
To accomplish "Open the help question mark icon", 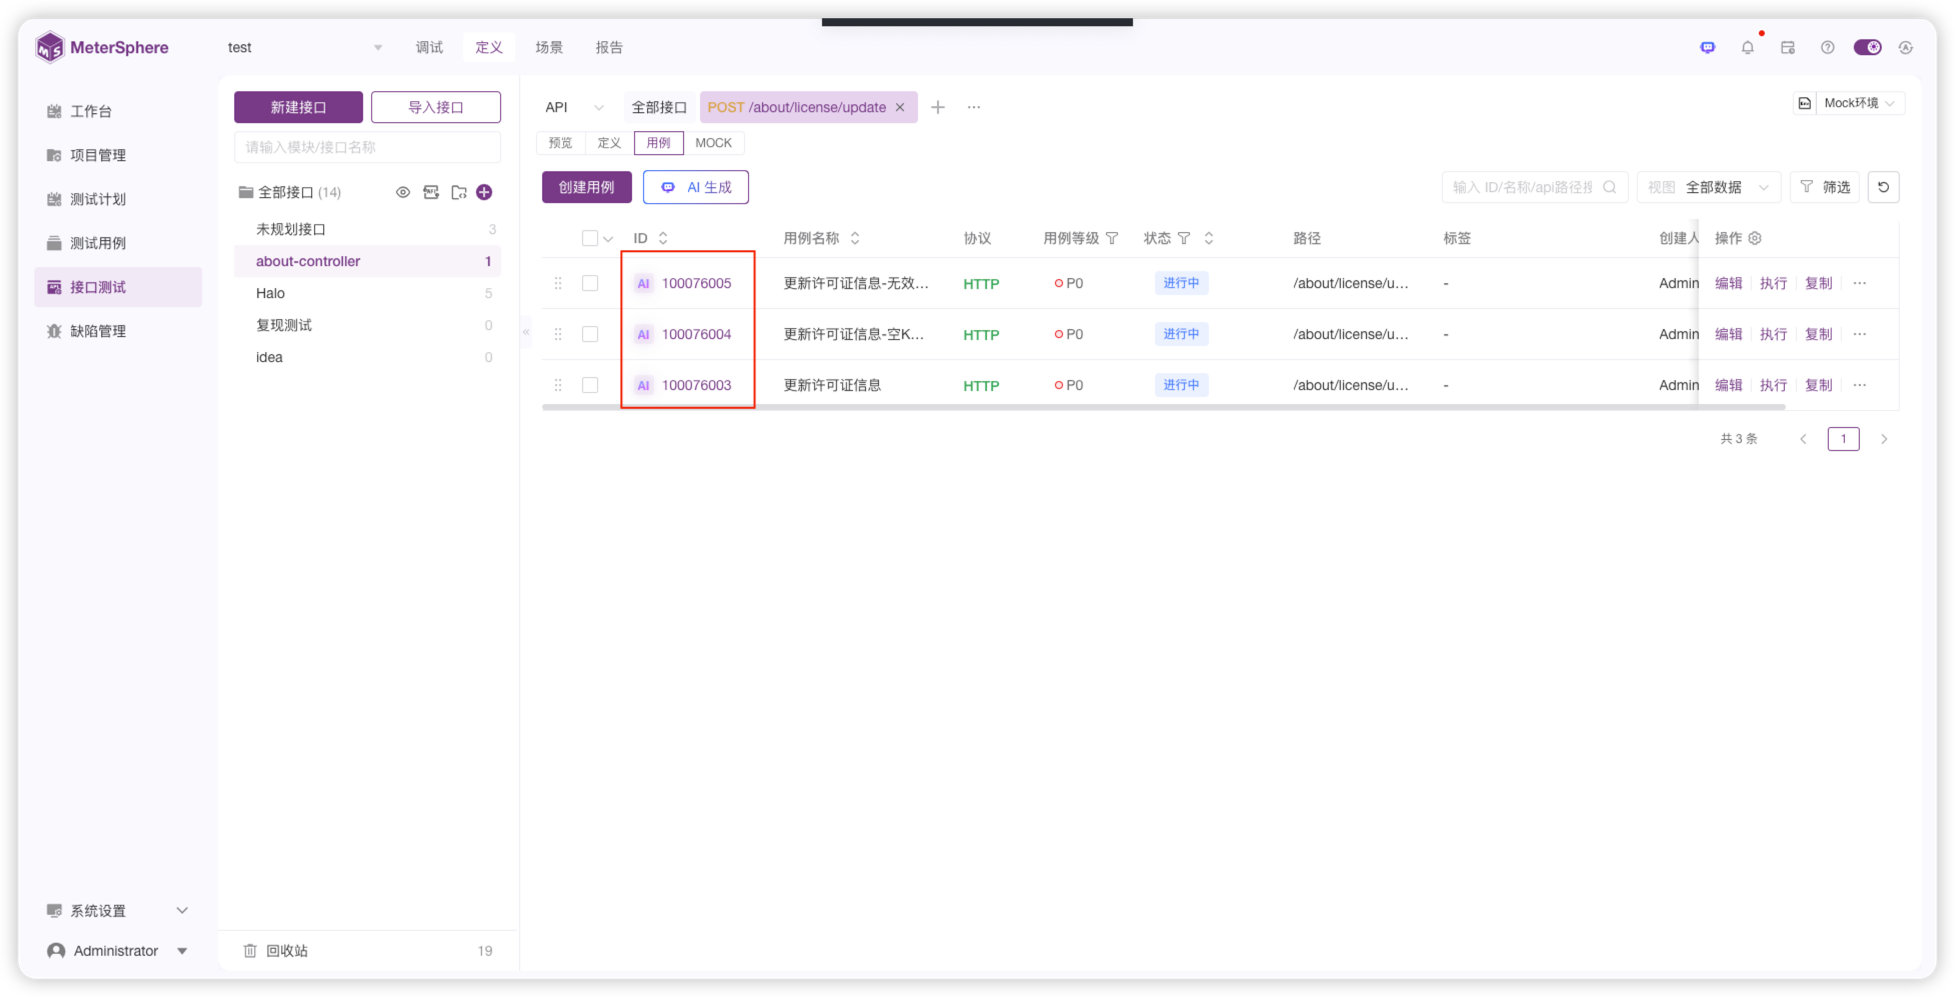I will 1827,47.
